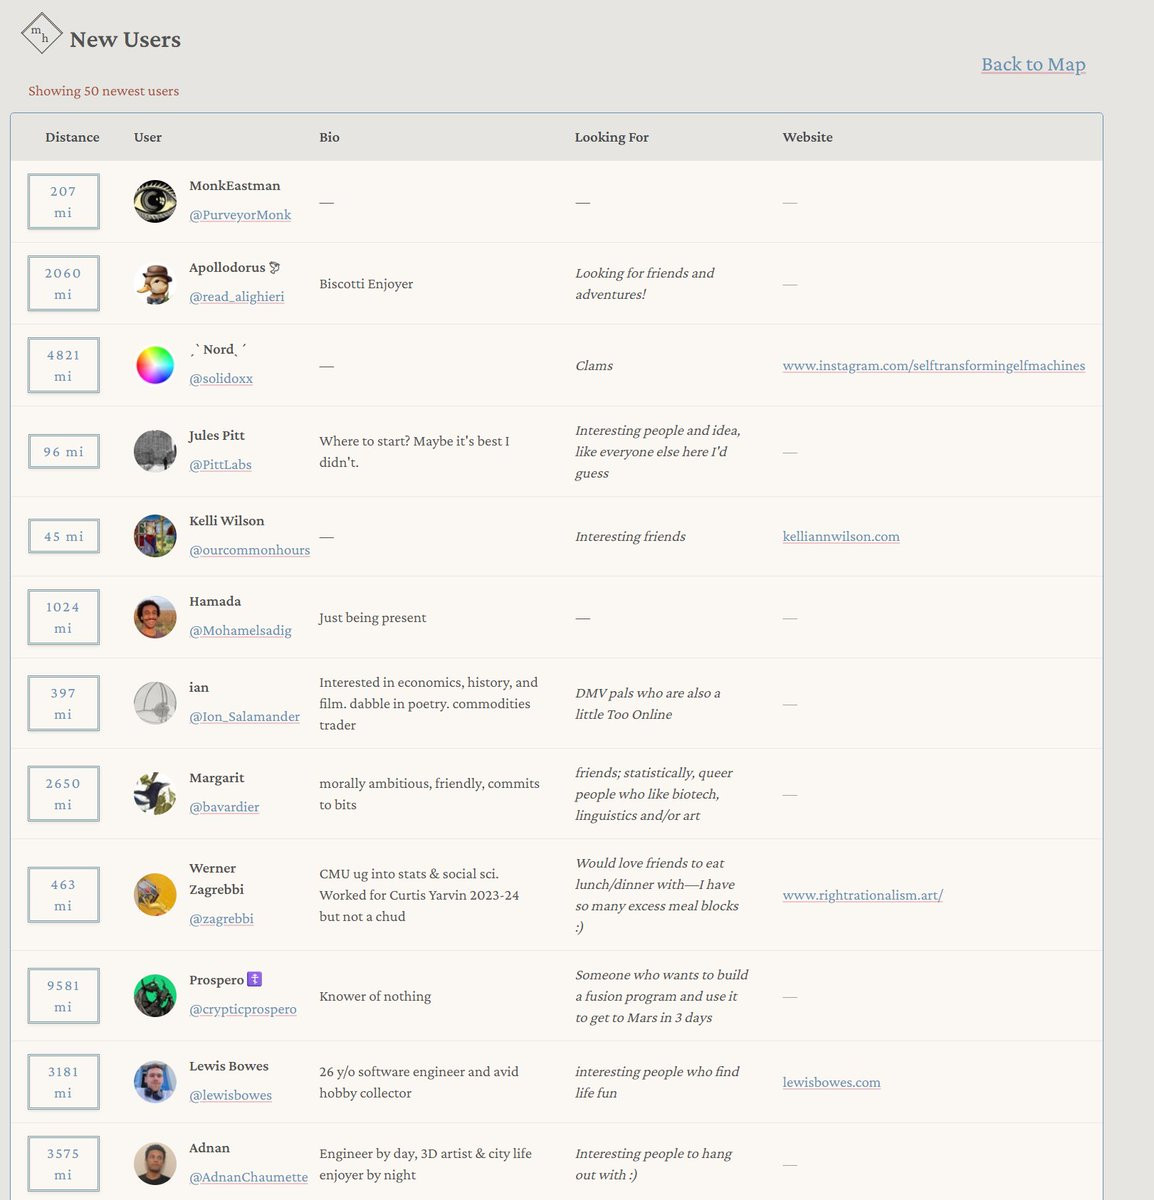Image resolution: width=1154 pixels, height=1200 pixels.
Task: Click Lewis Bowes's profile photo
Action: point(155,1082)
